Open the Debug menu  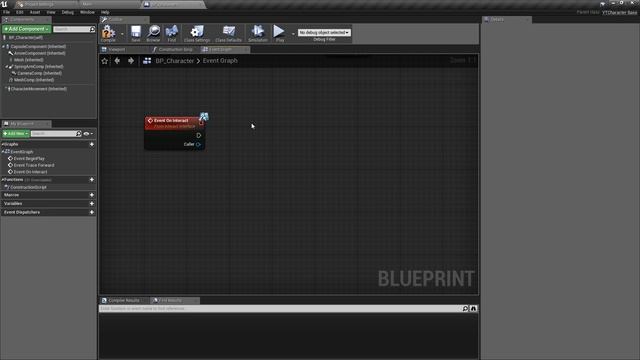tap(68, 12)
